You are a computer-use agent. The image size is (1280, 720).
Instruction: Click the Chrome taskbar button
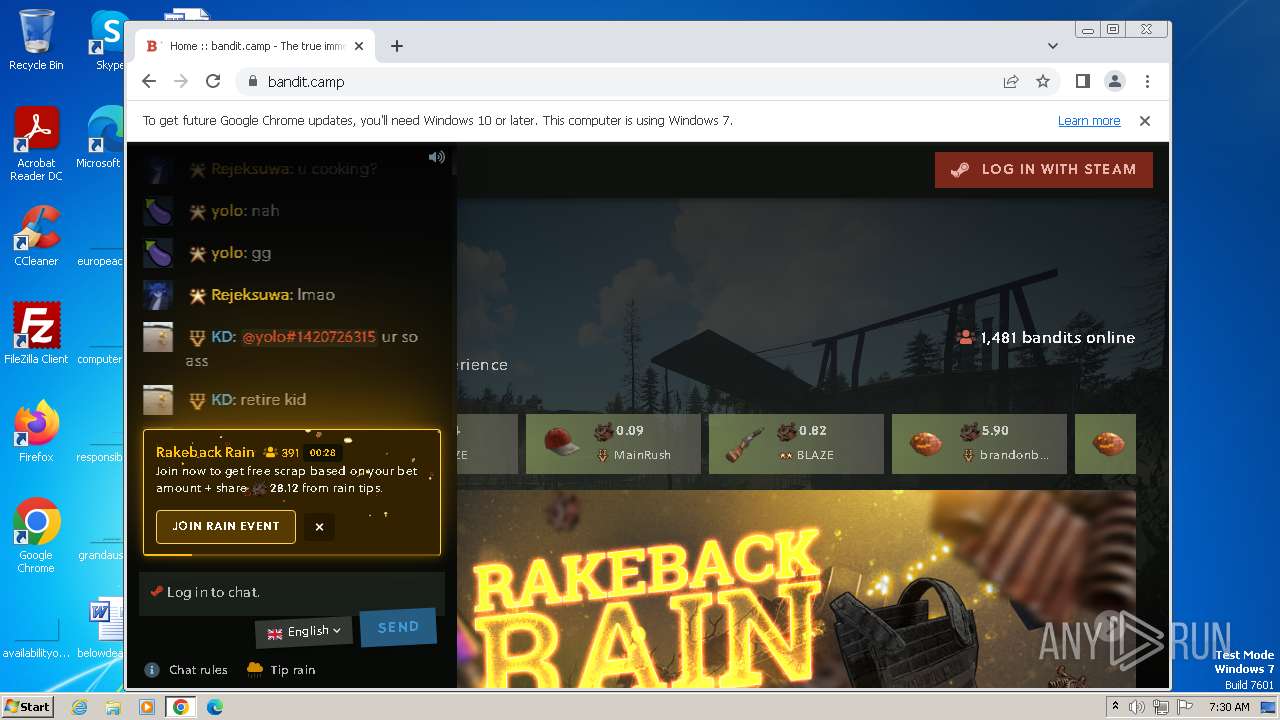[181, 707]
